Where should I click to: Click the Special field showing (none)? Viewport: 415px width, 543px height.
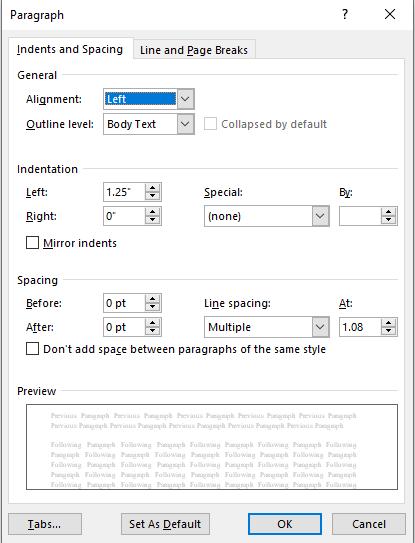258,216
